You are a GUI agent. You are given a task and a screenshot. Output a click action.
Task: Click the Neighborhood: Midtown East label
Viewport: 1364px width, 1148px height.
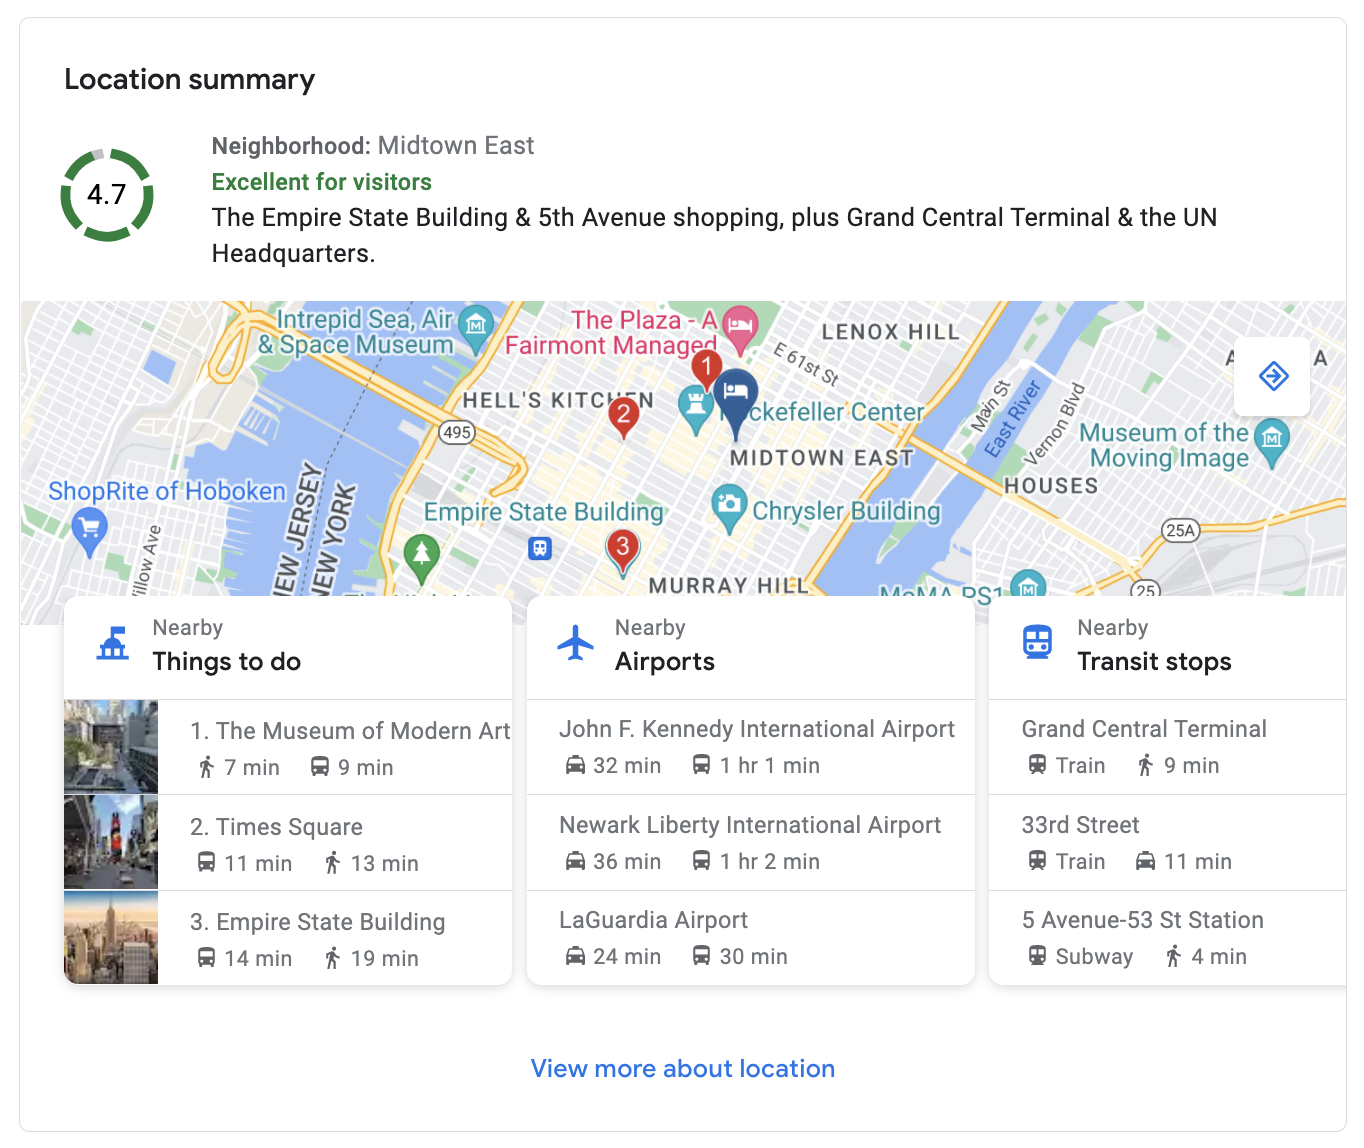pos(373,146)
